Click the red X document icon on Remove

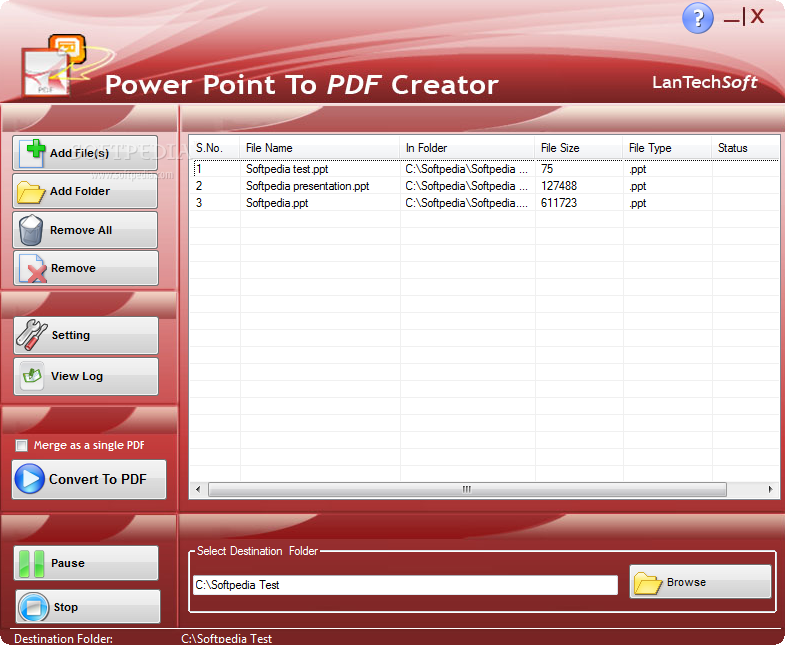pyautogui.click(x=33, y=269)
